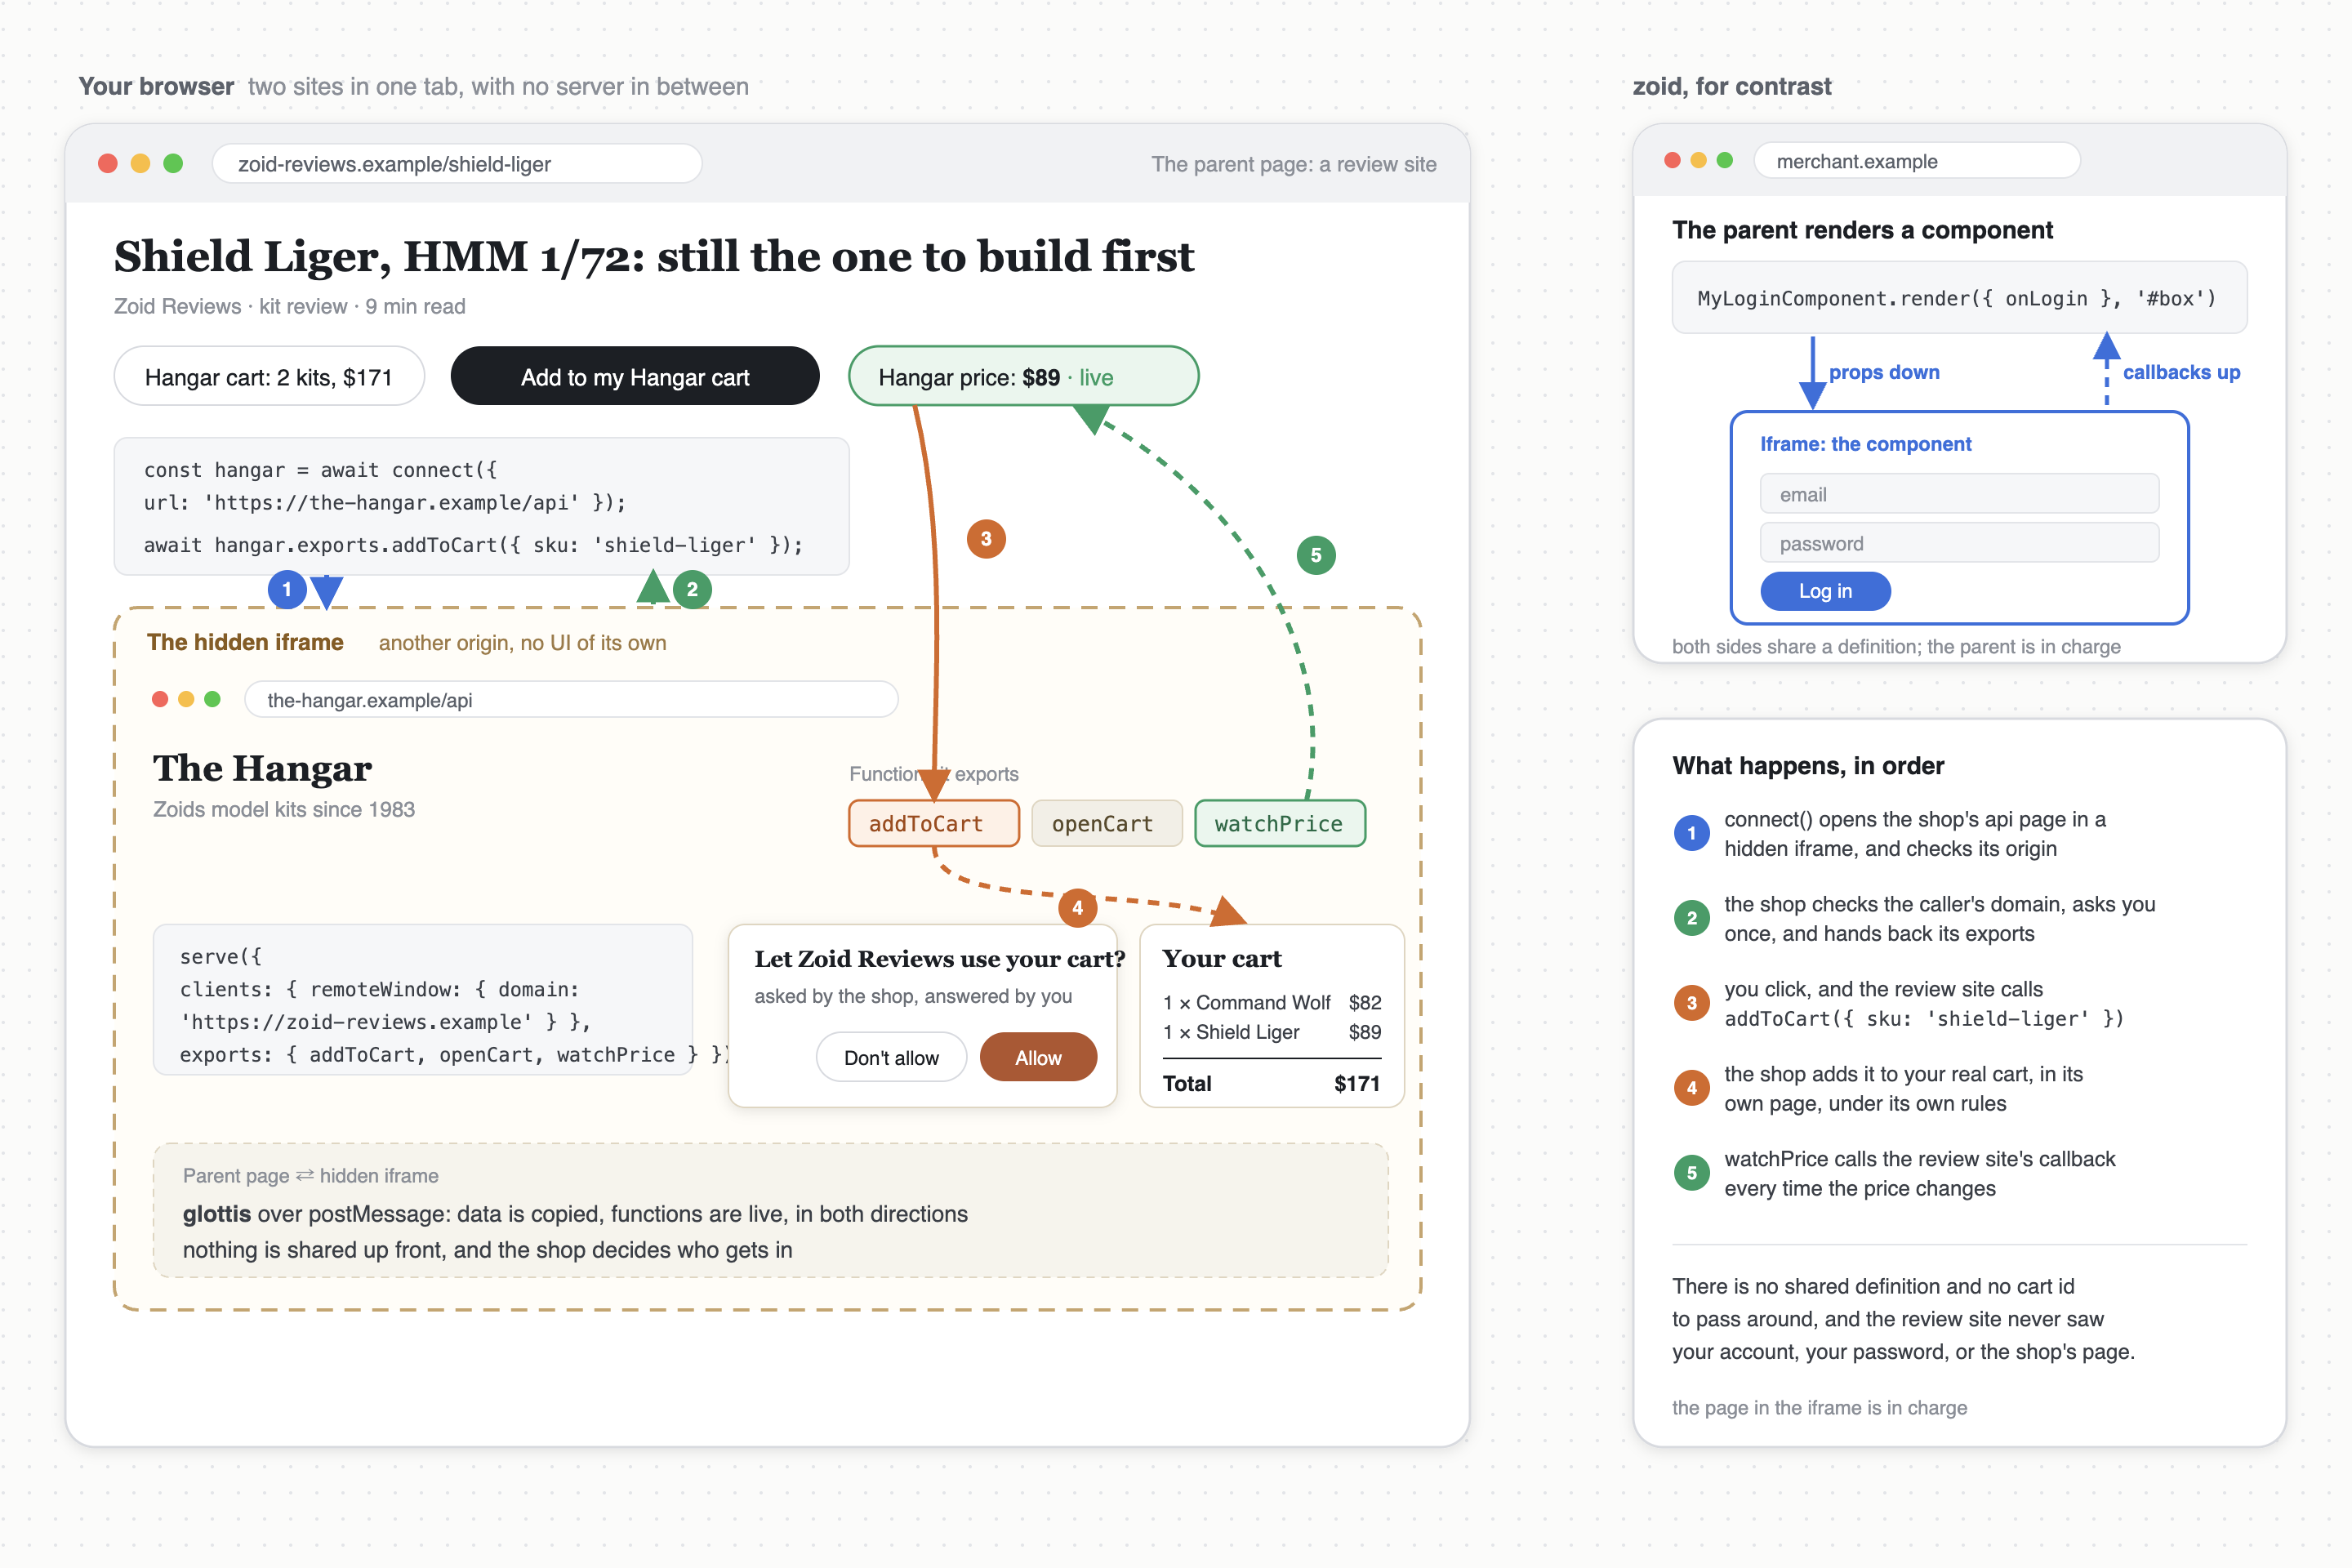Click 'Zoid Reviews · kit review · 9 min read' byline
2352x1568 pixels.
tap(290, 306)
